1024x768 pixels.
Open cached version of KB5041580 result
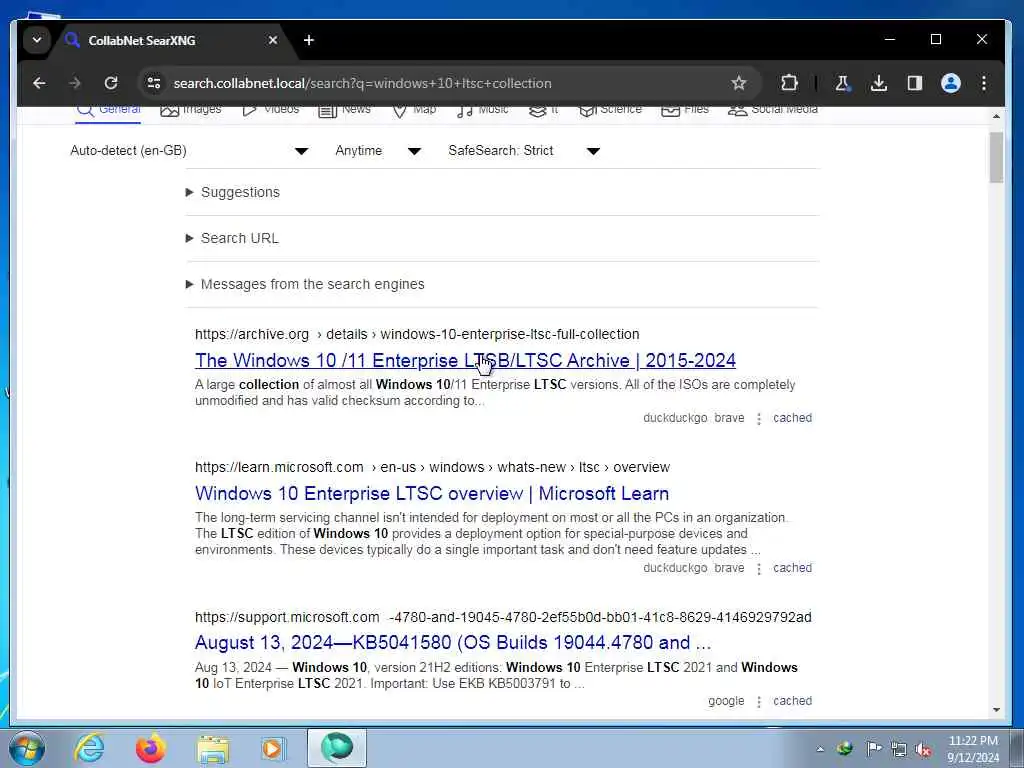point(792,701)
